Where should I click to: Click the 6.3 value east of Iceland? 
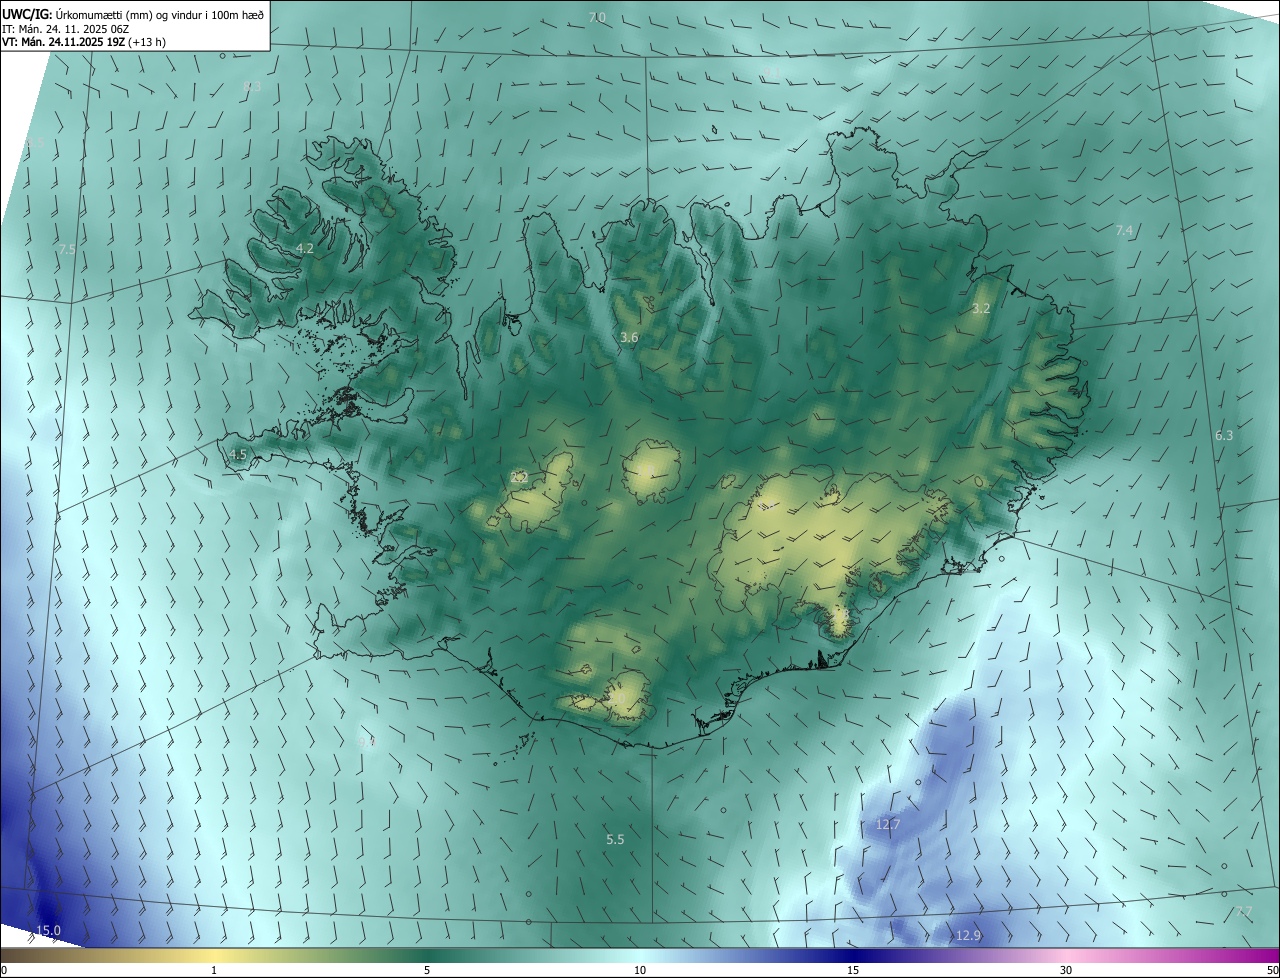pos(1224,435)
